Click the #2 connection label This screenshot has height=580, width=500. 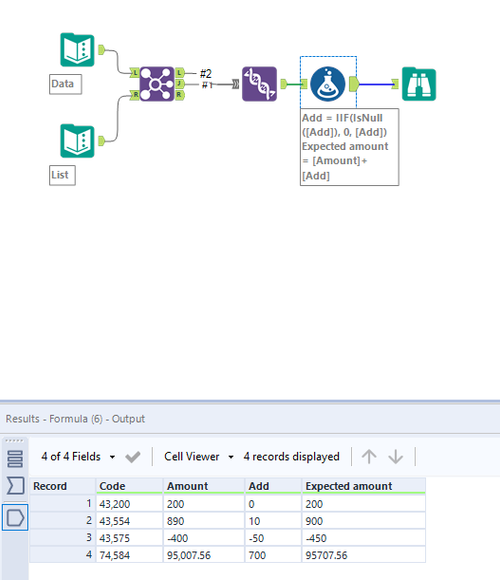(206, 74)
